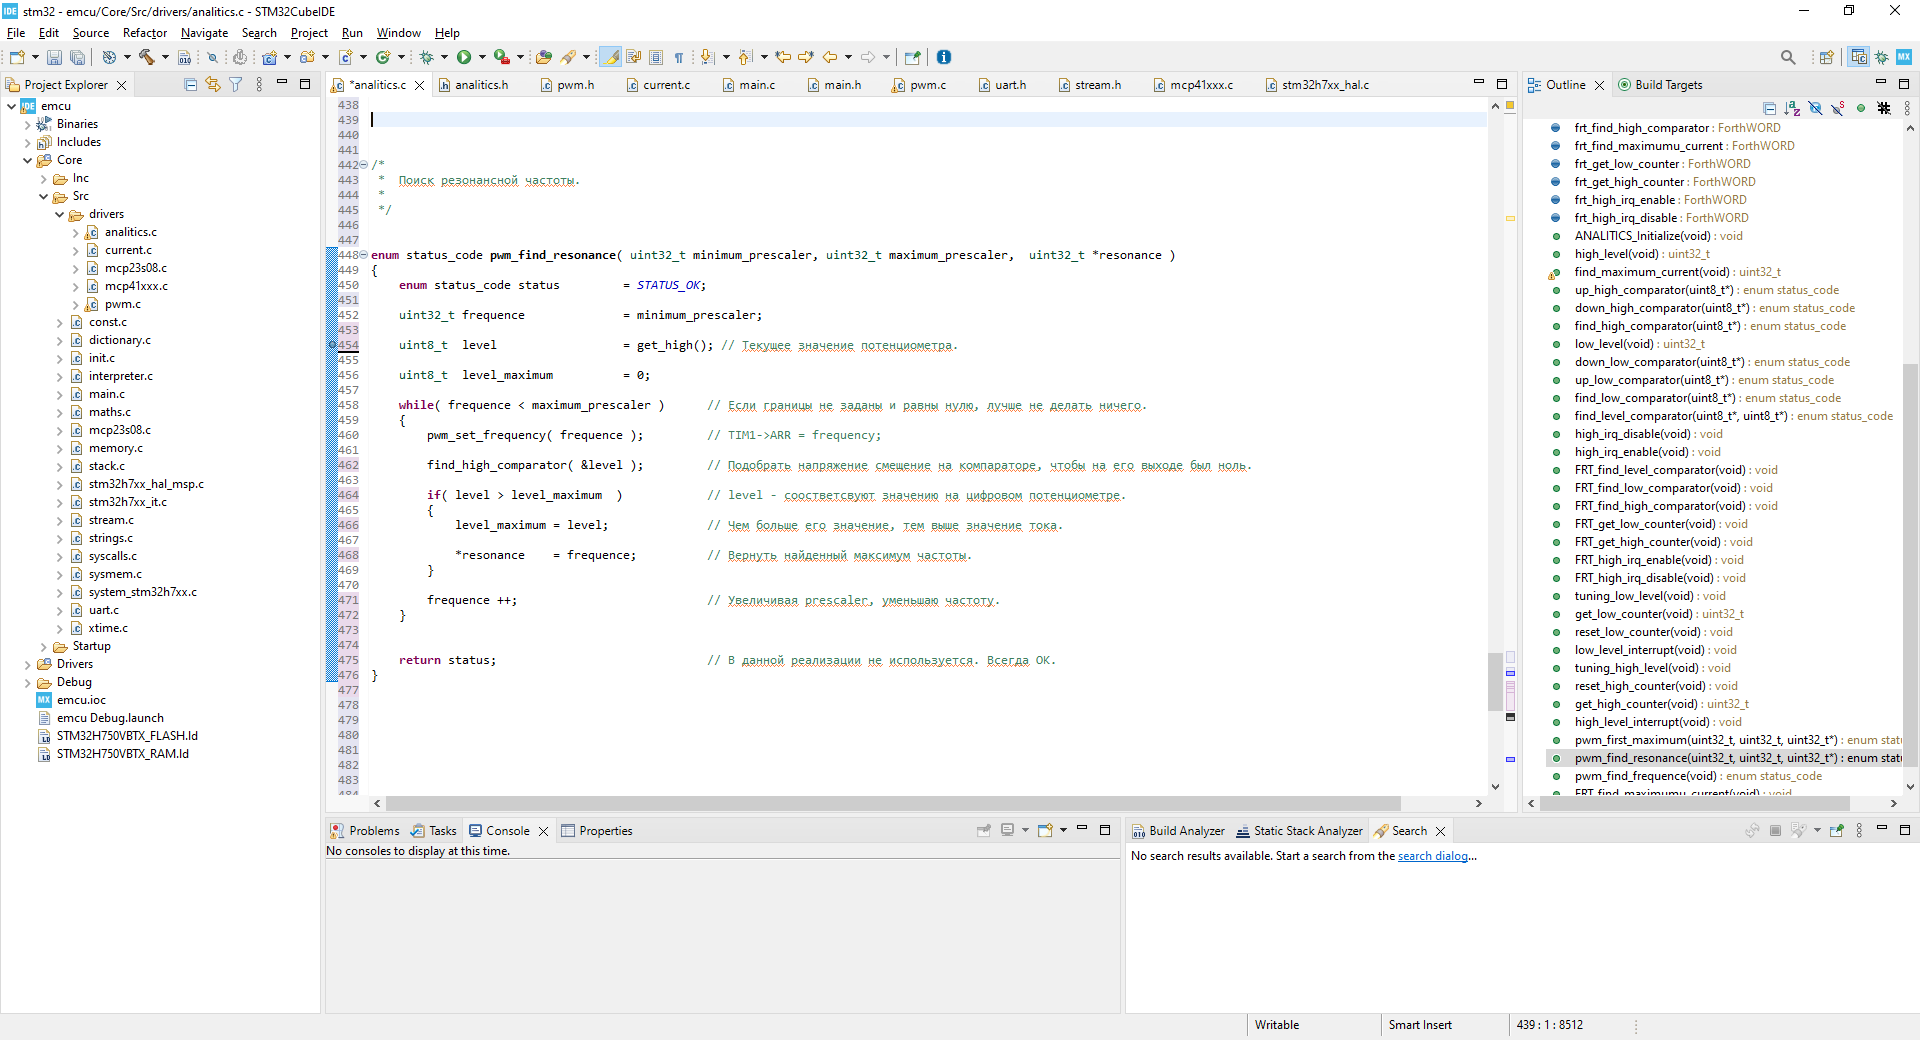
Task: Click the Open Perspective icon
Action: point(1826,58)
